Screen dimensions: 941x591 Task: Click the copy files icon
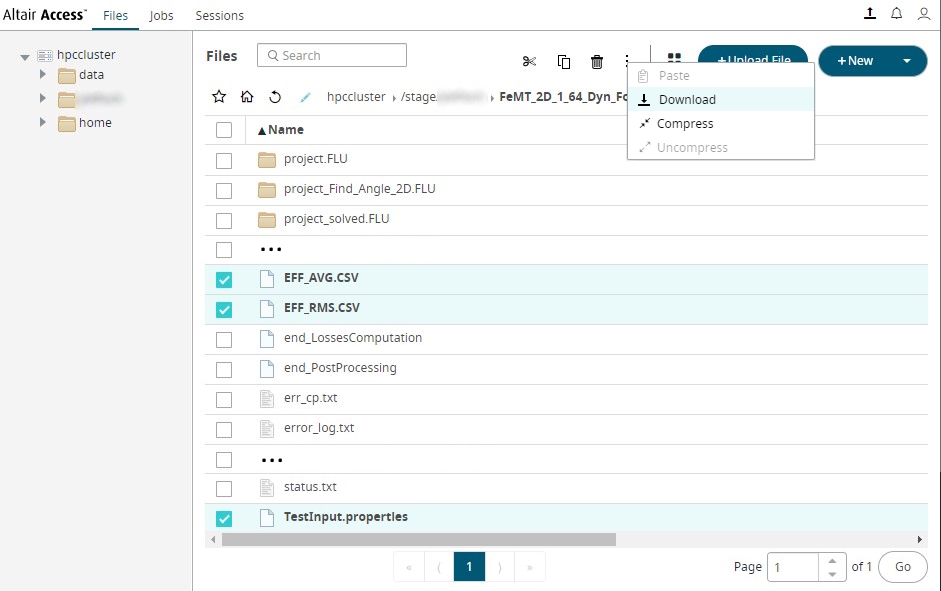[564, 62]
